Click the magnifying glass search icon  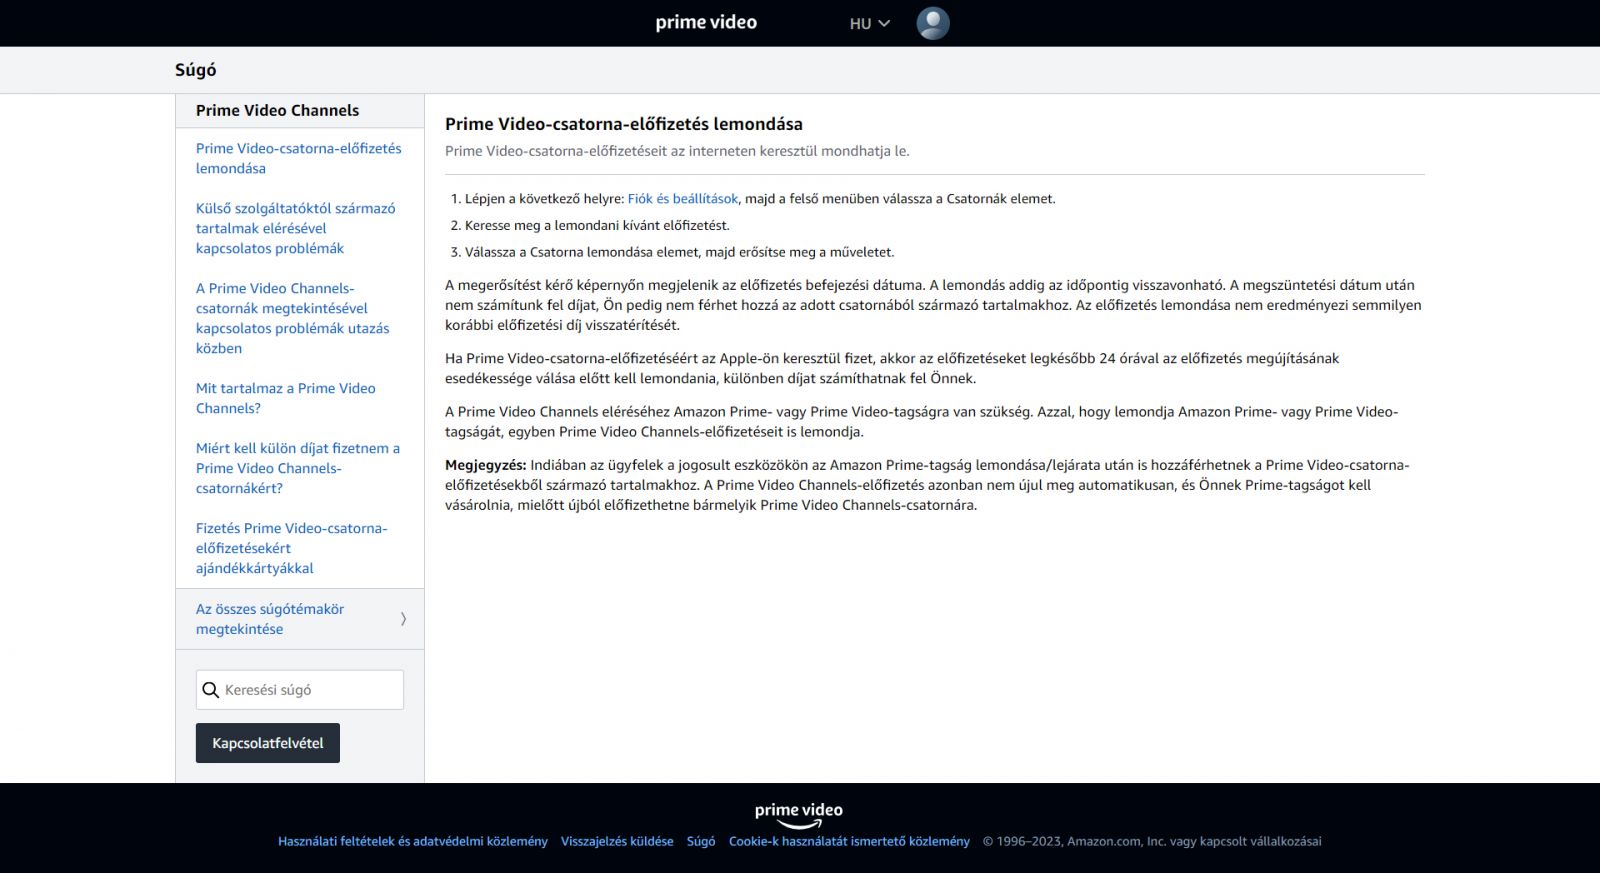click(x=211, y=690)
